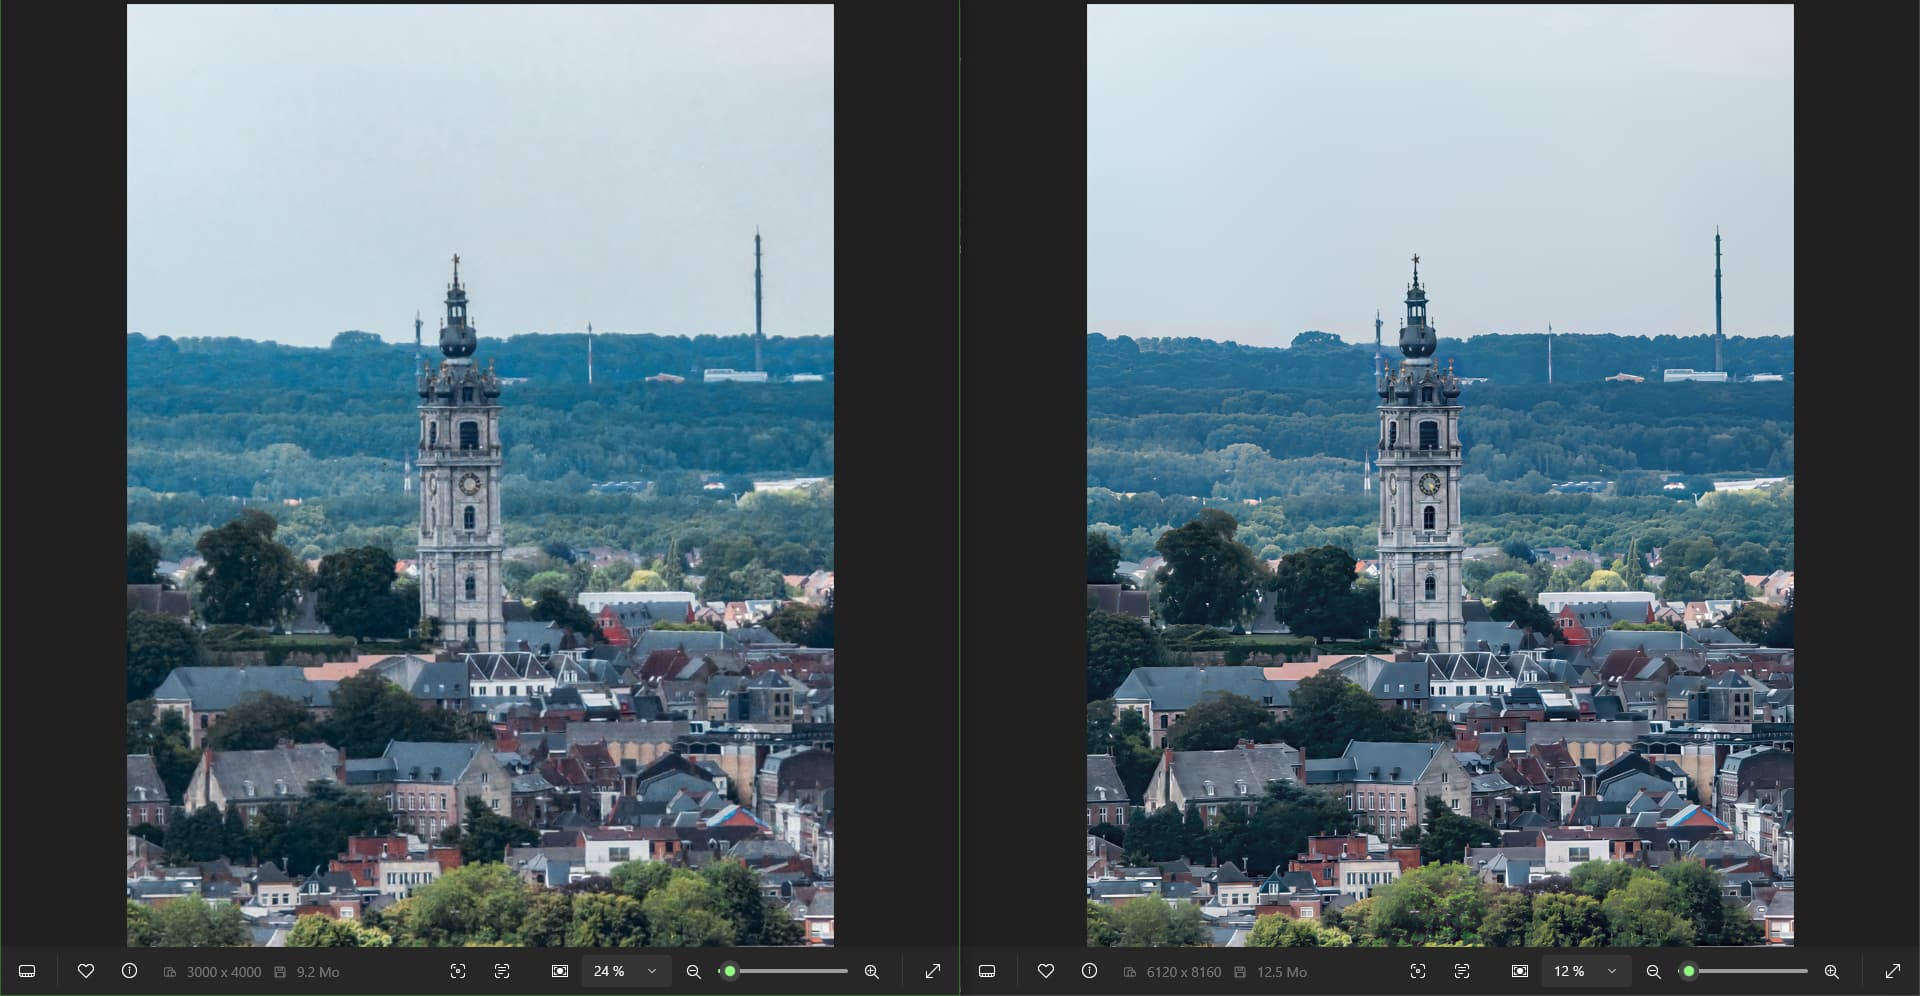Open the 24 % zoom dropdown
Image resolution: width=1920 pixels, height=996 pixels.
pyautogui.click(x=627, y=971)
